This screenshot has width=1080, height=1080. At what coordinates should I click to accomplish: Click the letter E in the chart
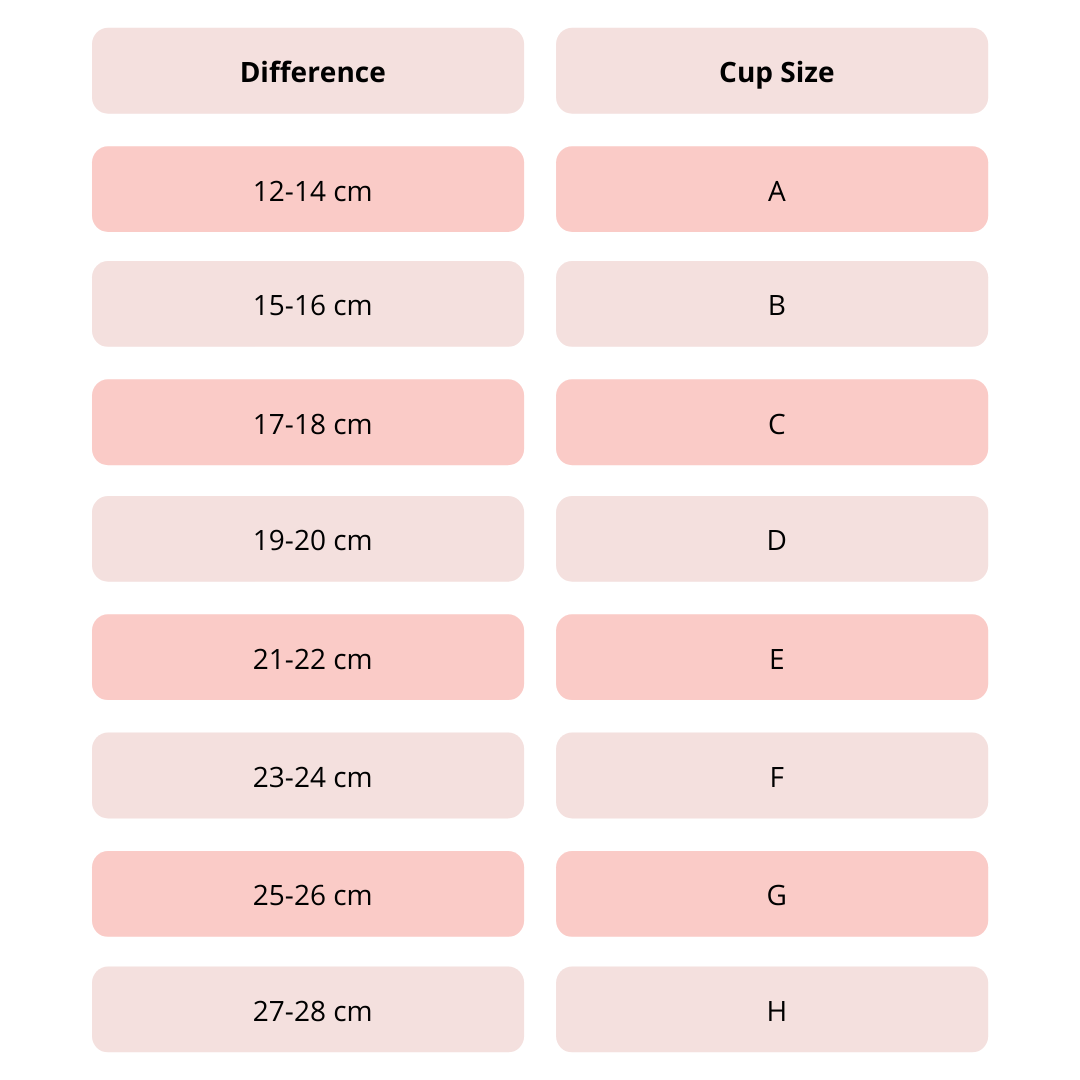(777, 659)
